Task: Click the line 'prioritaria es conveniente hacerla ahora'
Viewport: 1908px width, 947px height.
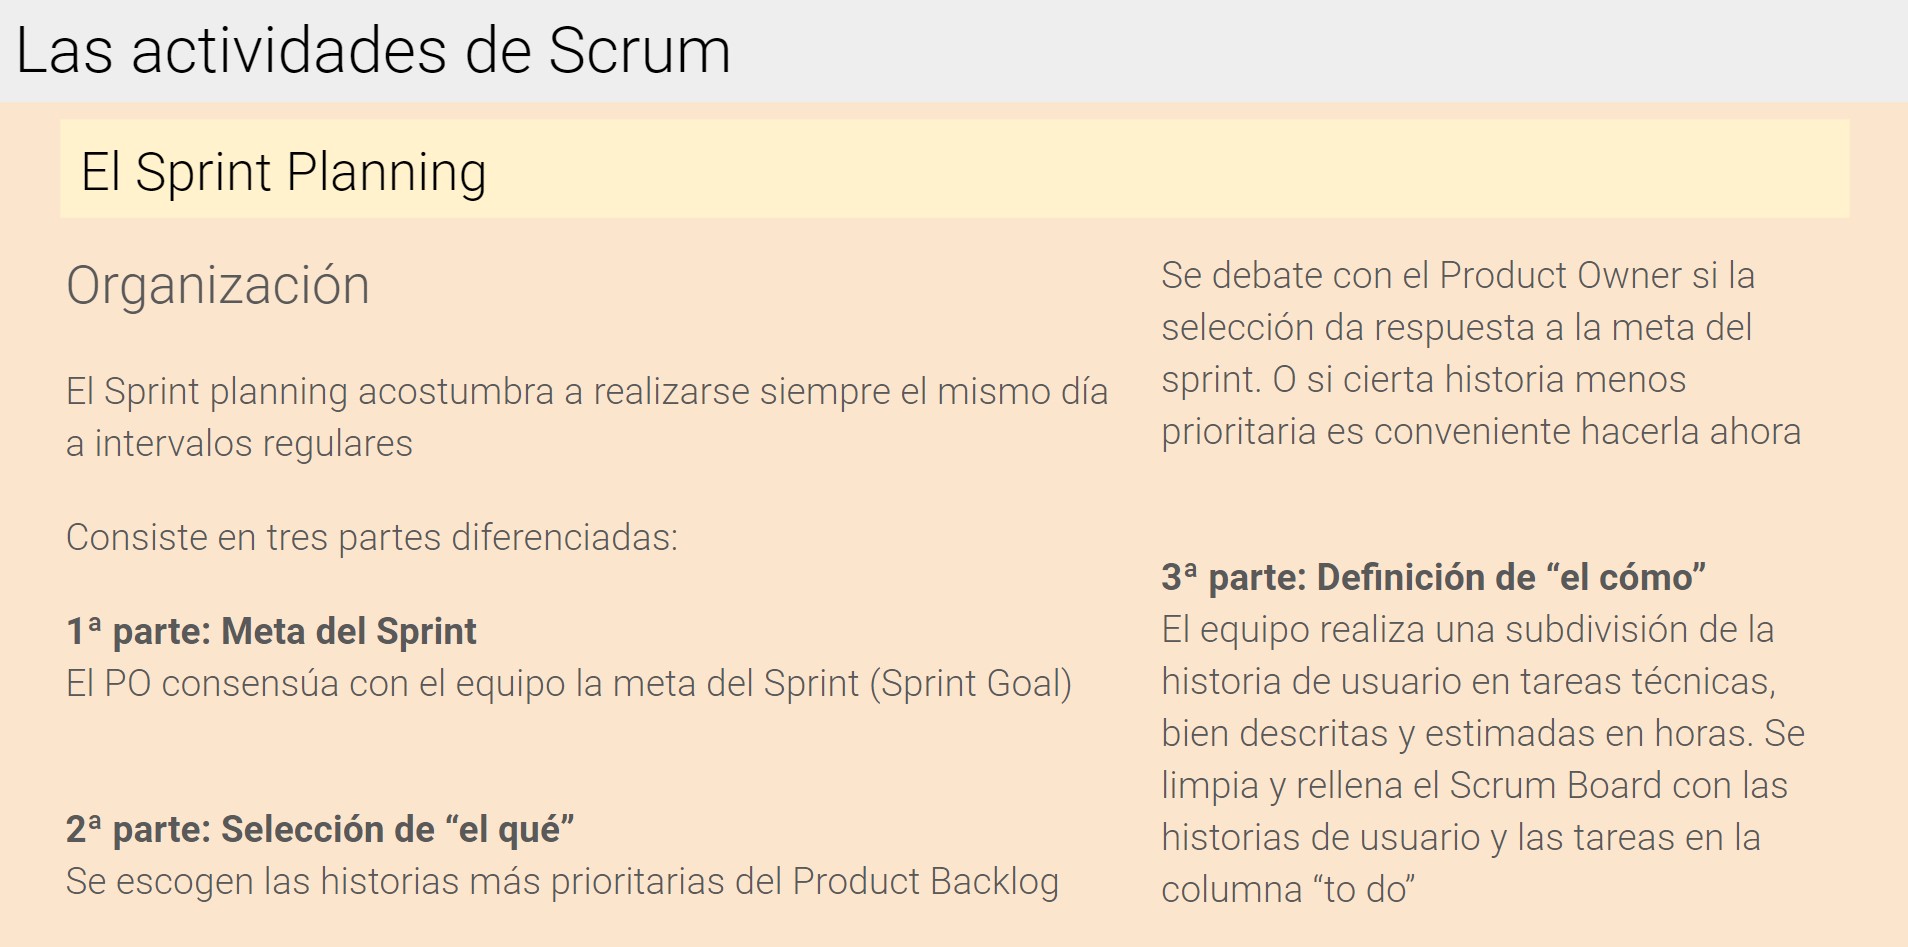Action: tap(1481, 432)
